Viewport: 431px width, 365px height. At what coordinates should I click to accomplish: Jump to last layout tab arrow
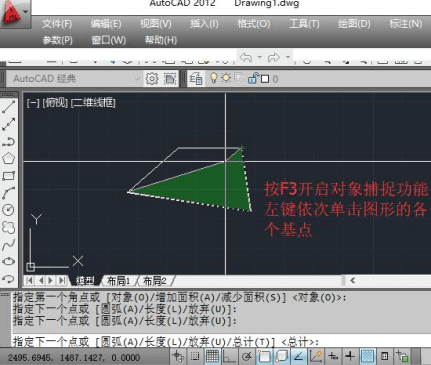62,280
